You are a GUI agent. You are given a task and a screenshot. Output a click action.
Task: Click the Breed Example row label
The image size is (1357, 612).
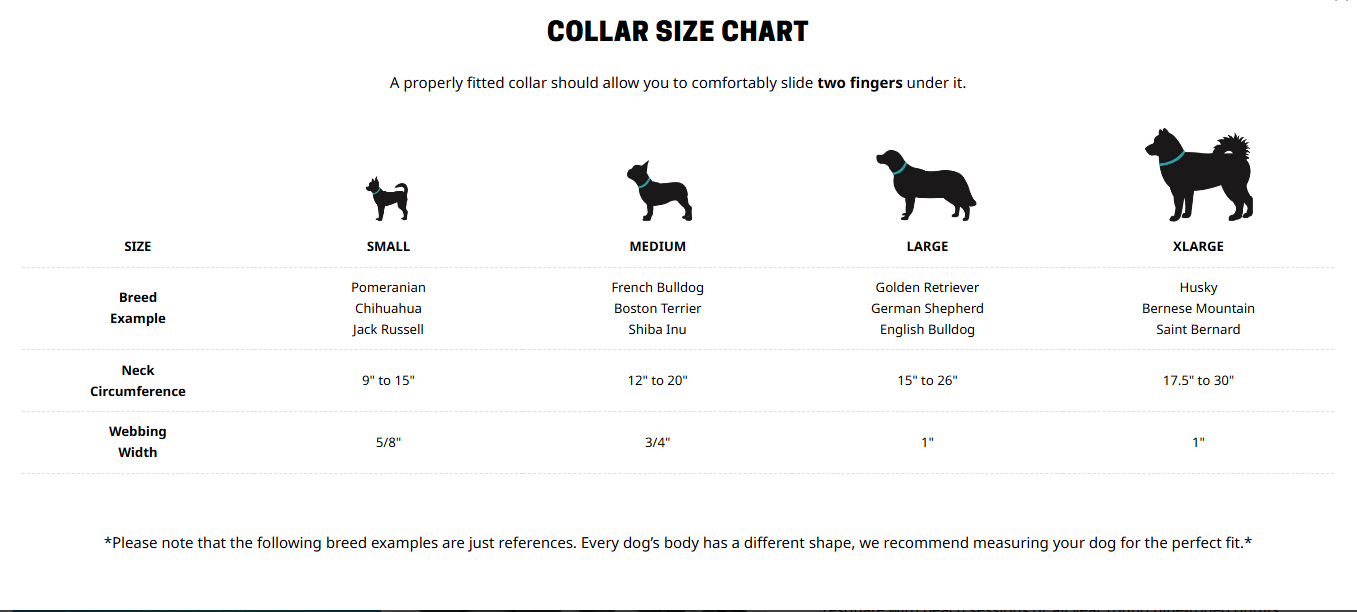(x=138, y=308)
